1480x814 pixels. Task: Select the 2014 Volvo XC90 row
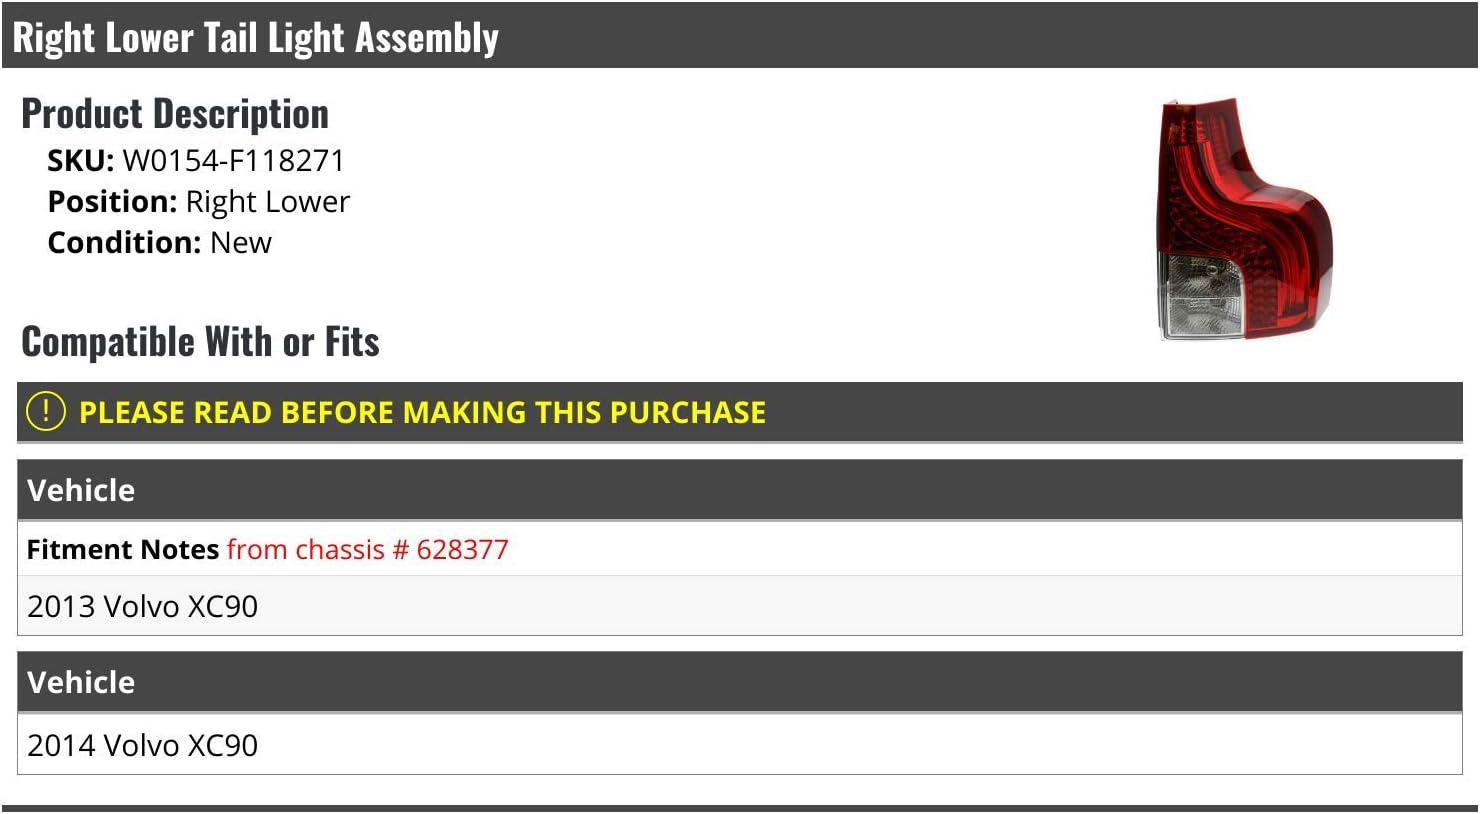point(740,745)
